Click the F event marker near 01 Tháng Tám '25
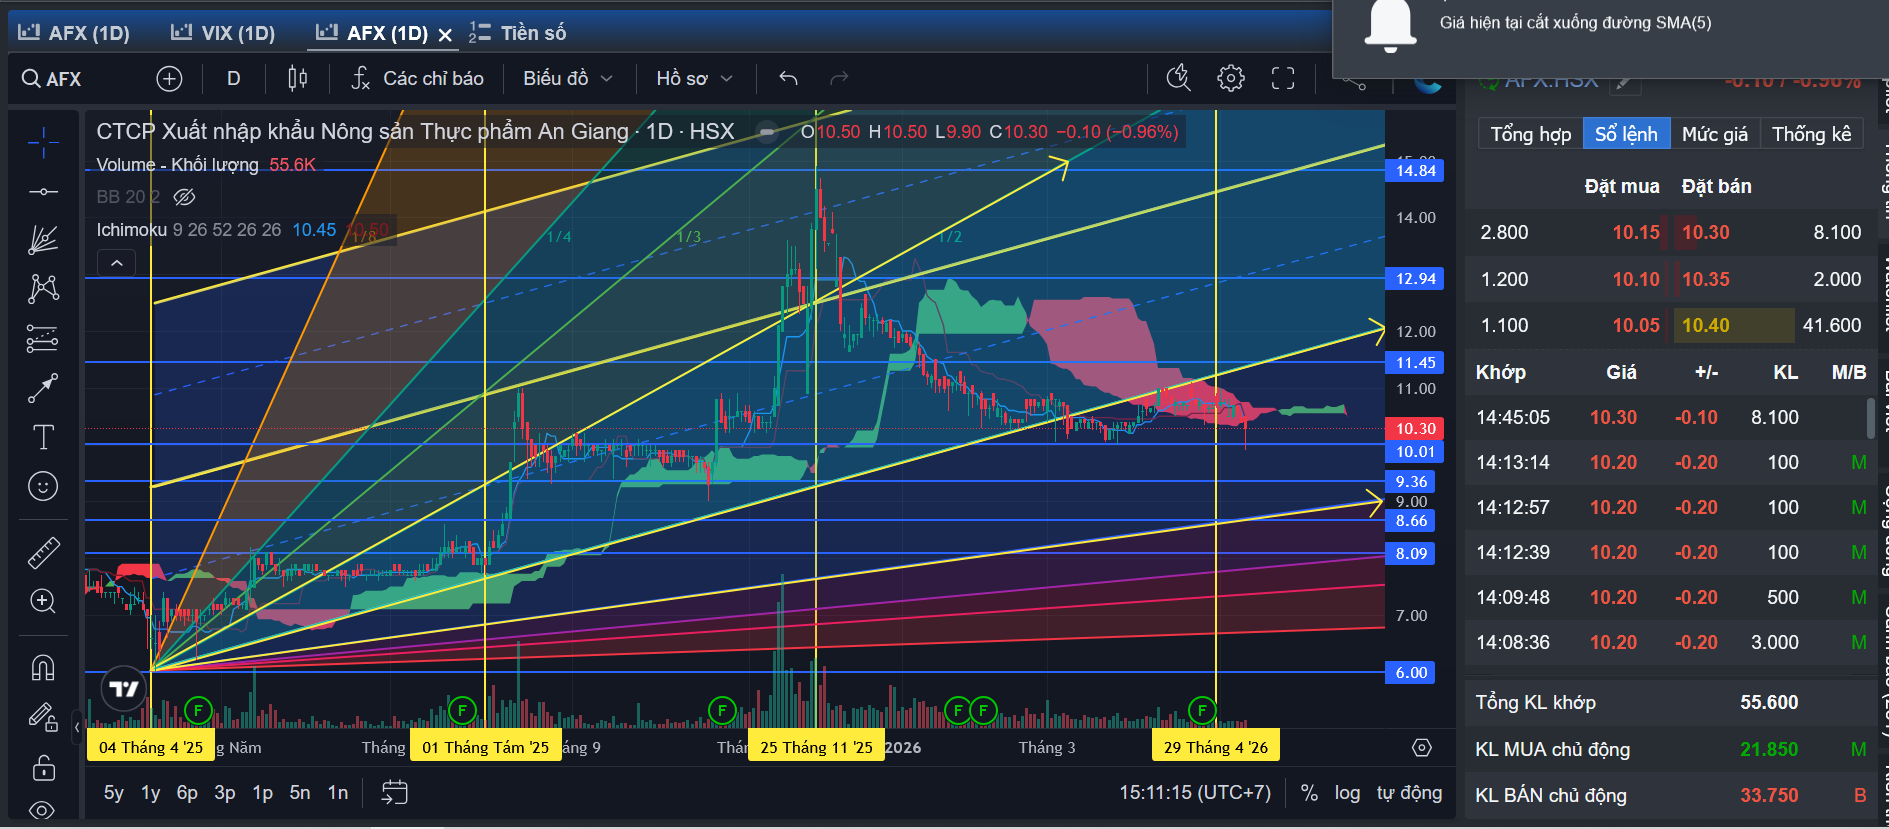 pyautogui.click(x=462, y=711)
